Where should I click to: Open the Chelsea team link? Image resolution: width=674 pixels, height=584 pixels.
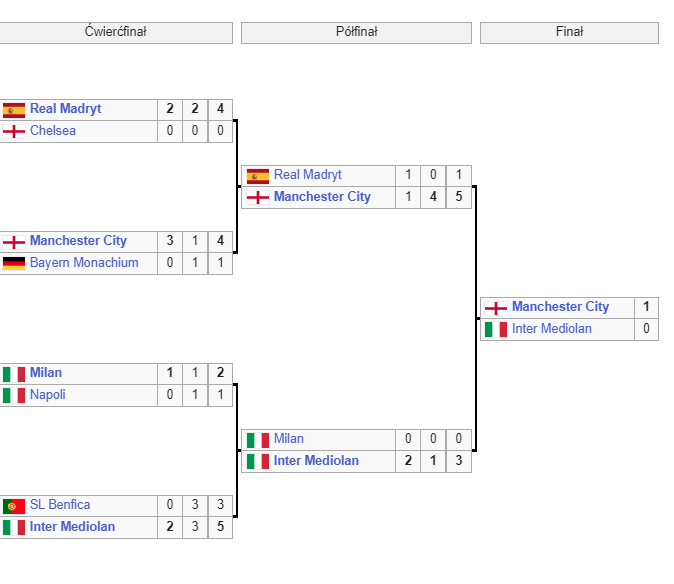[53, 131]
